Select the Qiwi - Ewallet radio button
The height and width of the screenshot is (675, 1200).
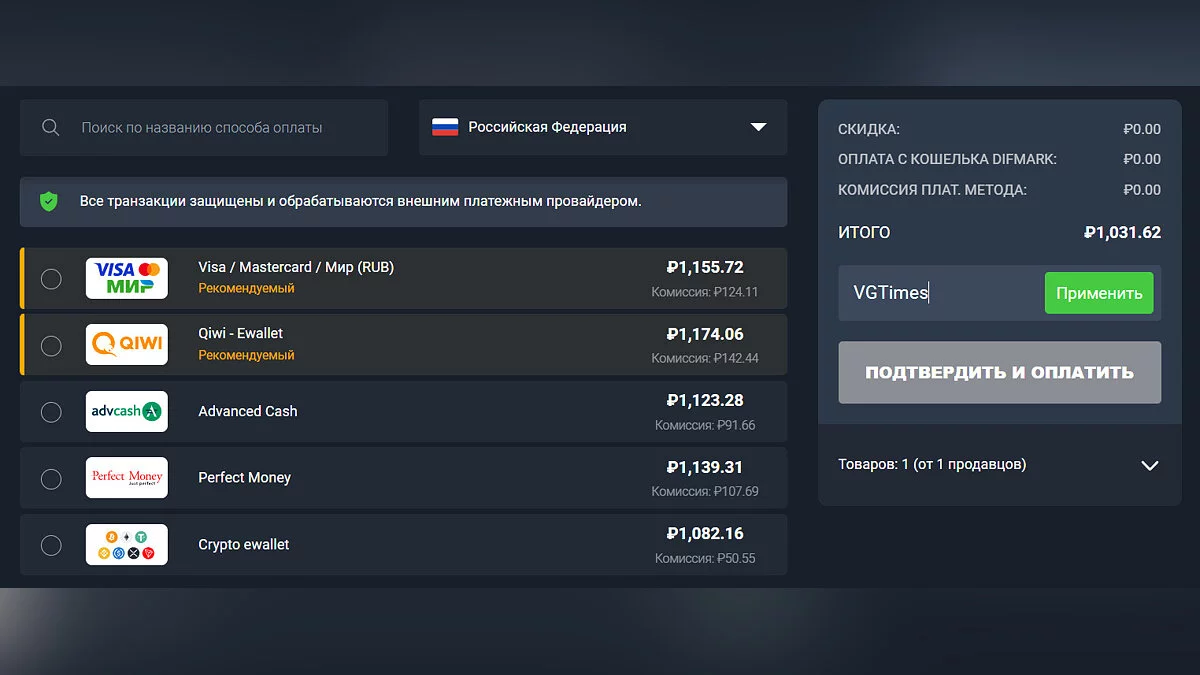51,346
